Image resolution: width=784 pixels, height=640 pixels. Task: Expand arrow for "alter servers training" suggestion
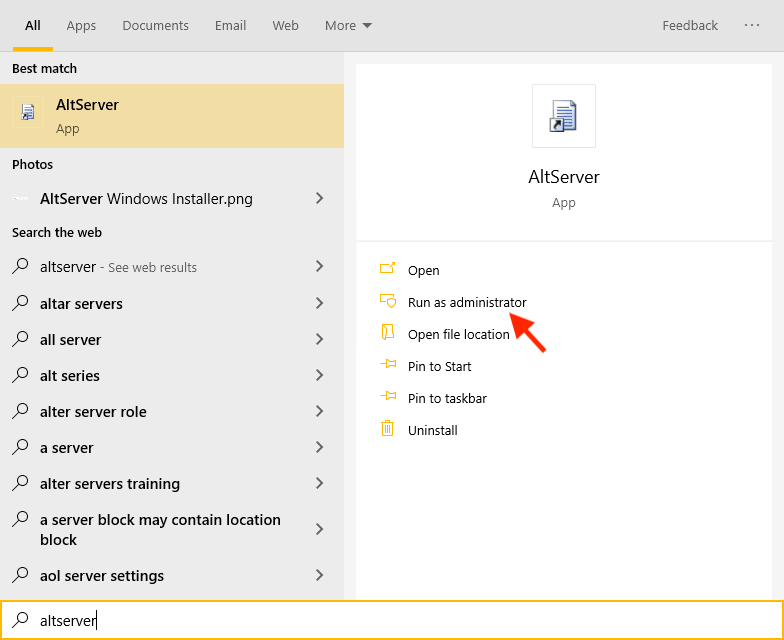click(x=320, y=483)
